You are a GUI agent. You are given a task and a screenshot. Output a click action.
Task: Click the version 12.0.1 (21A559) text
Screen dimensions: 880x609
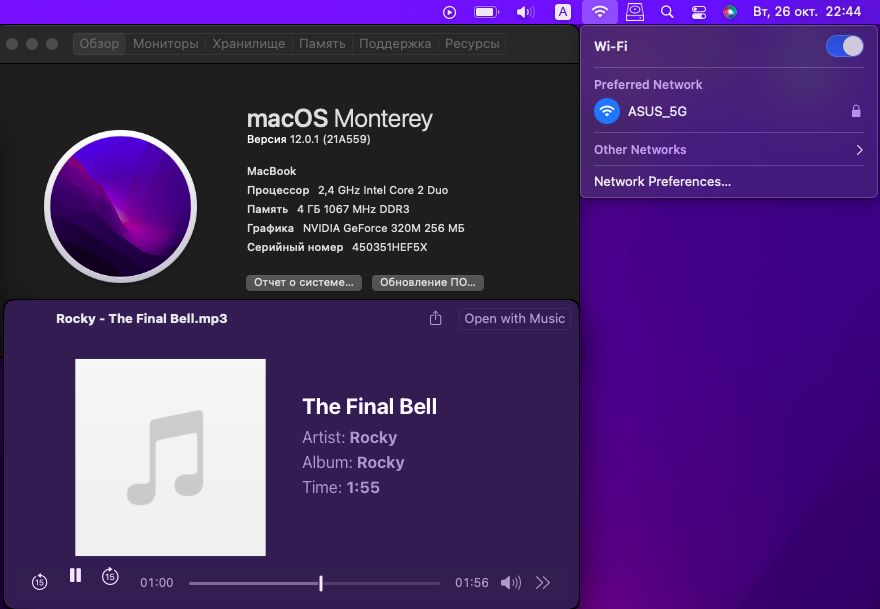[309, 139]
